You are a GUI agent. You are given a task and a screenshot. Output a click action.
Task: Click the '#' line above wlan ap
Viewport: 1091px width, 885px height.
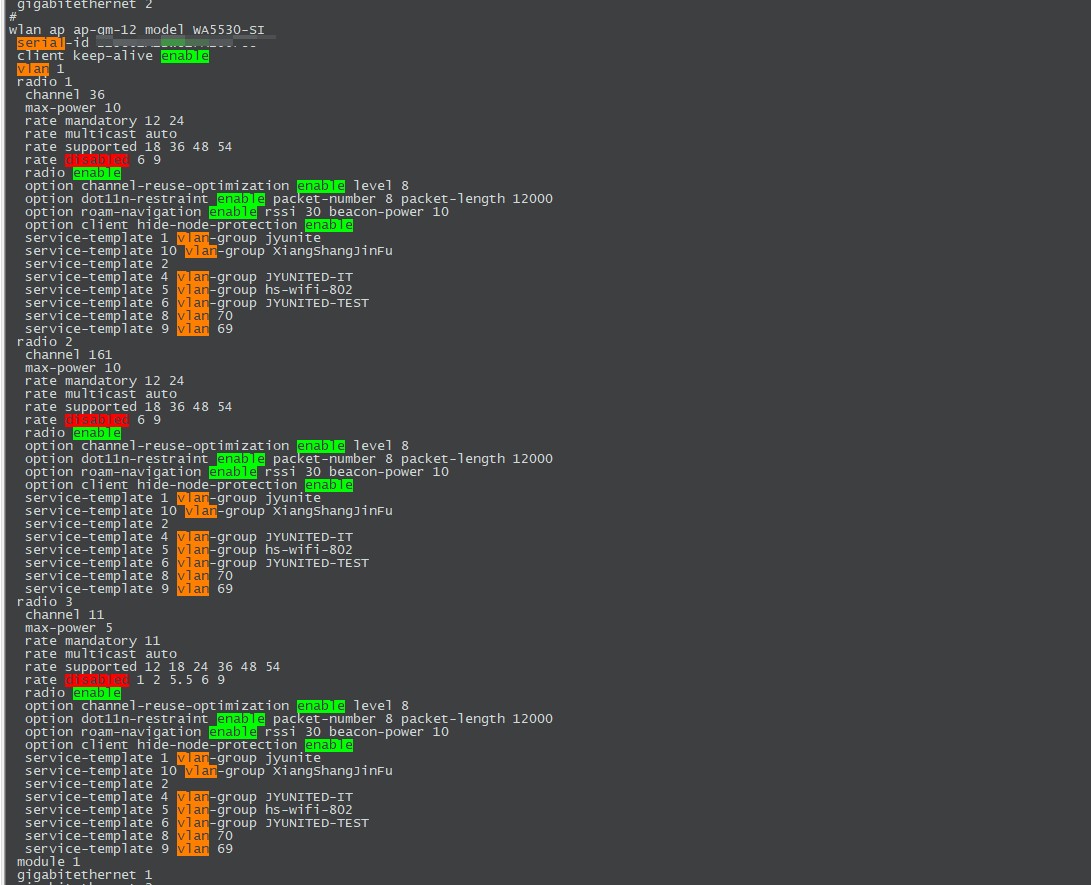(12, 17)
